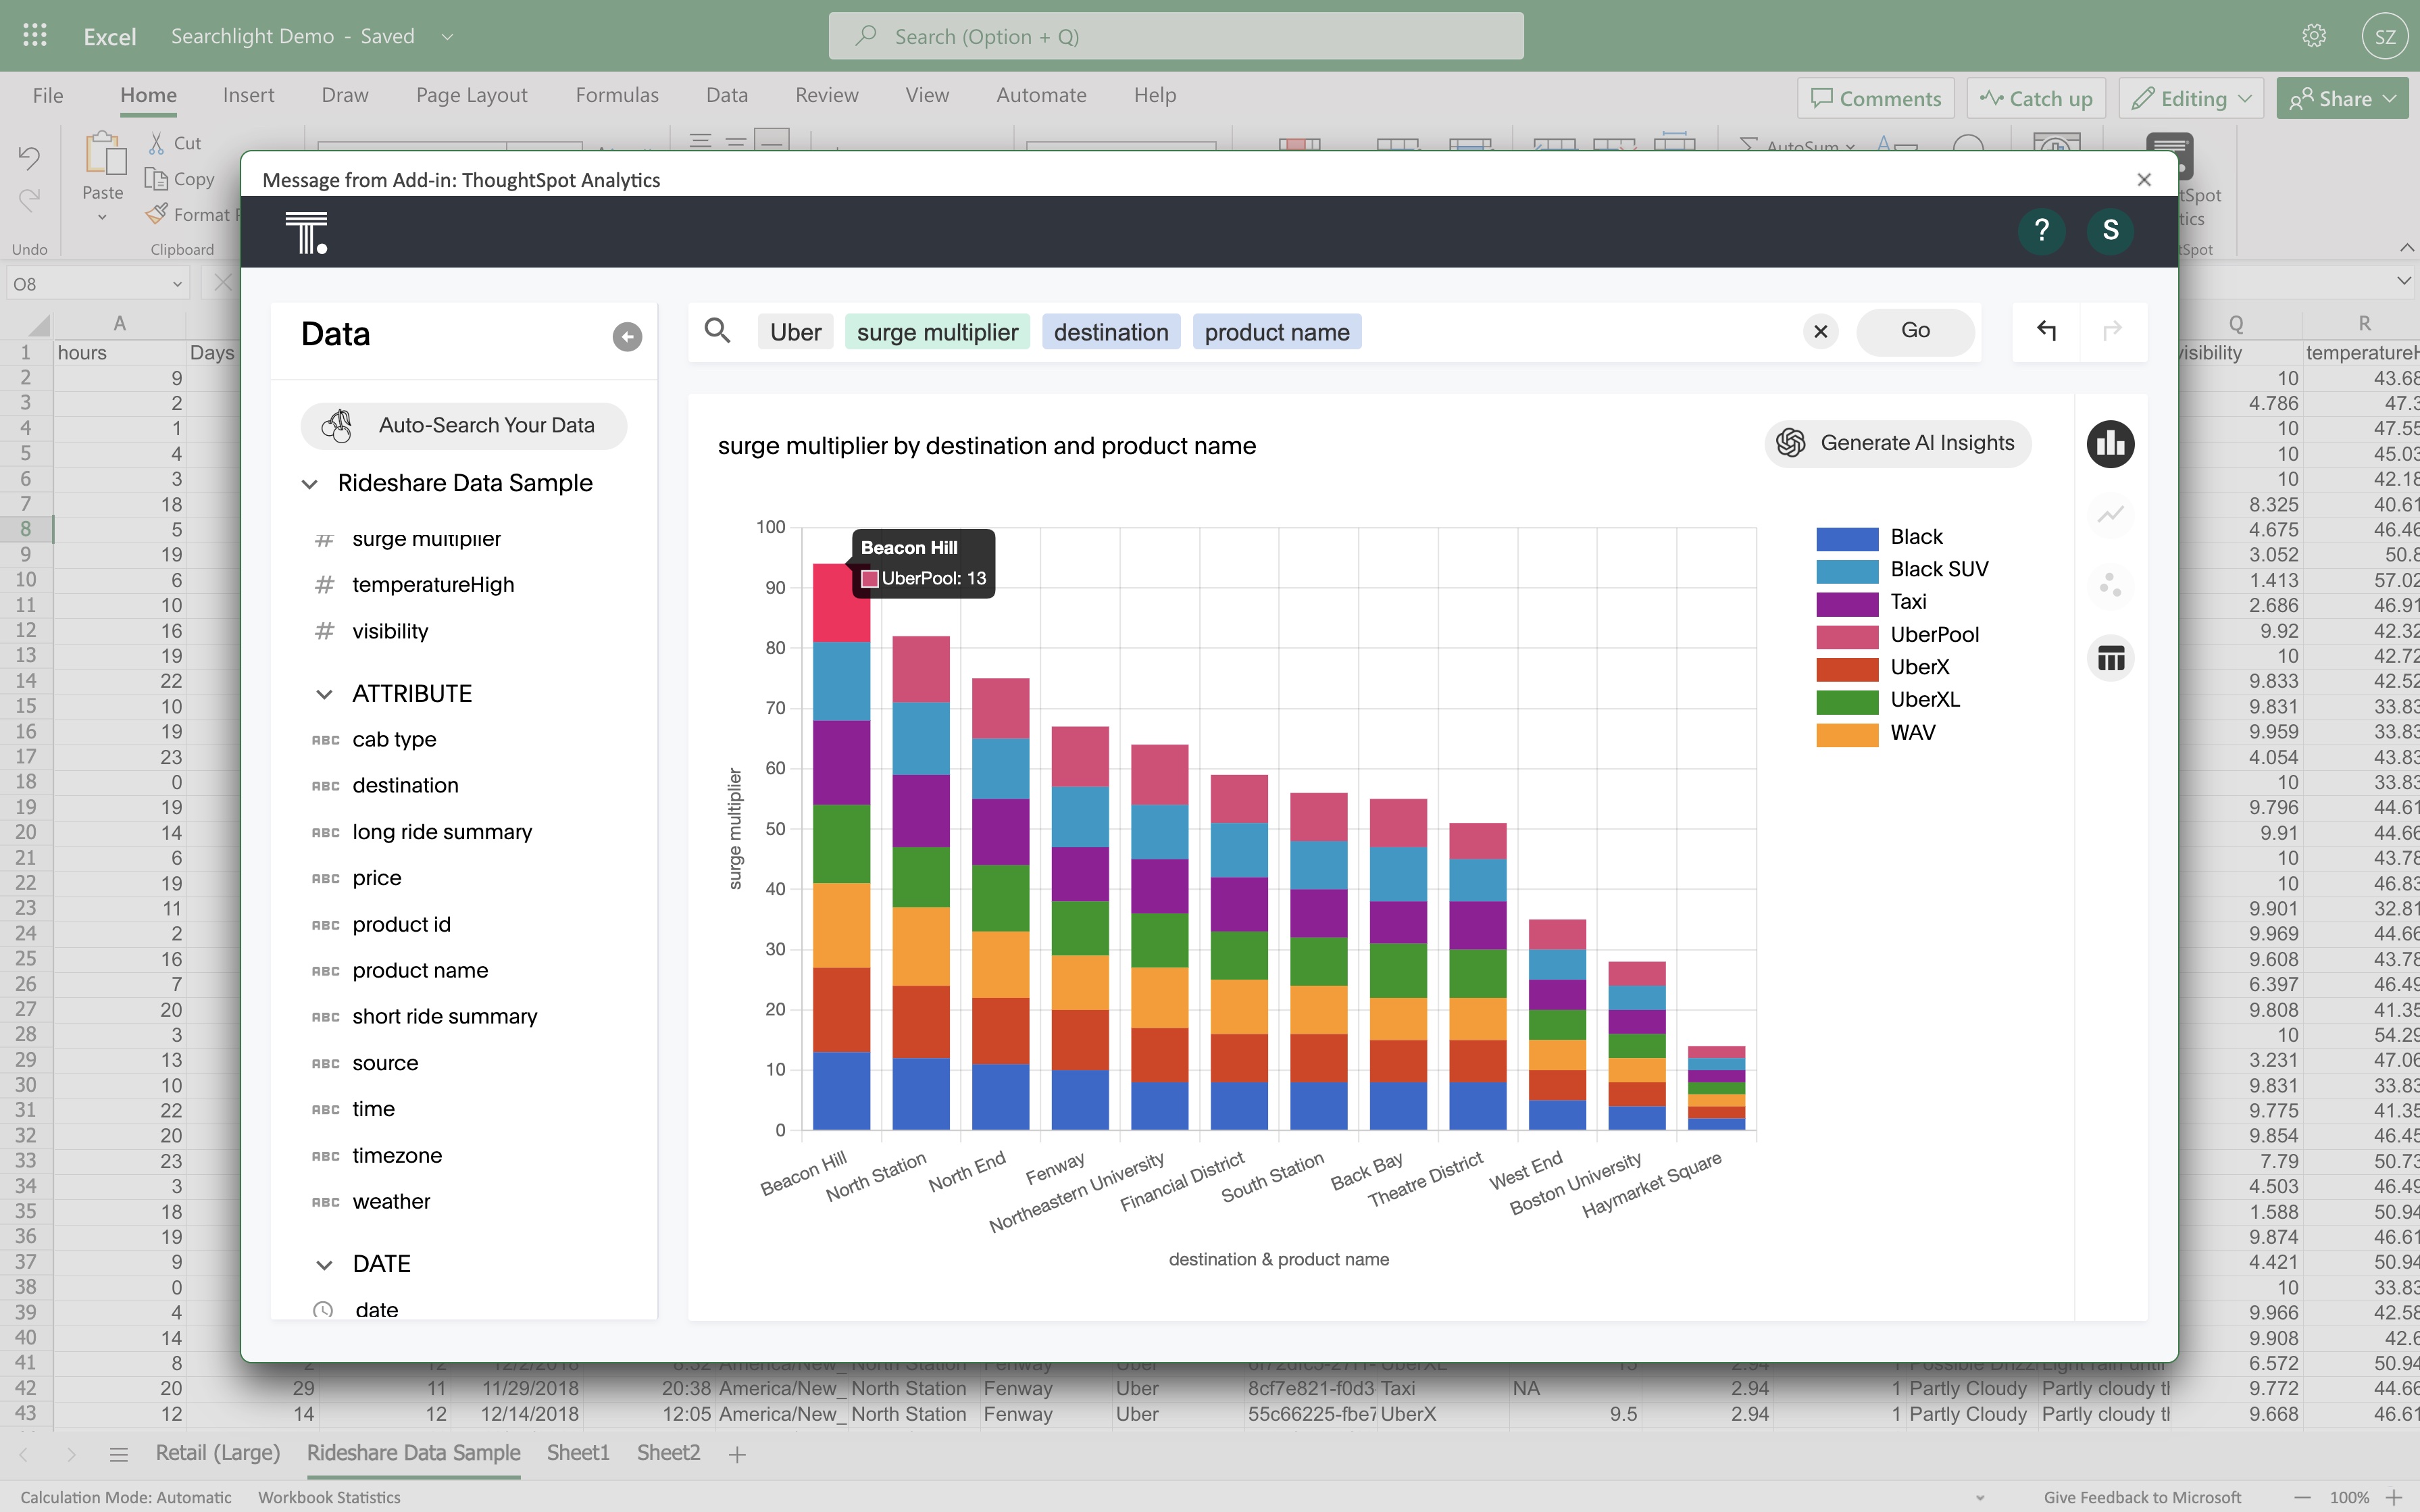Click the Go search button
2420x1512 pixels.
[1915, 331]
